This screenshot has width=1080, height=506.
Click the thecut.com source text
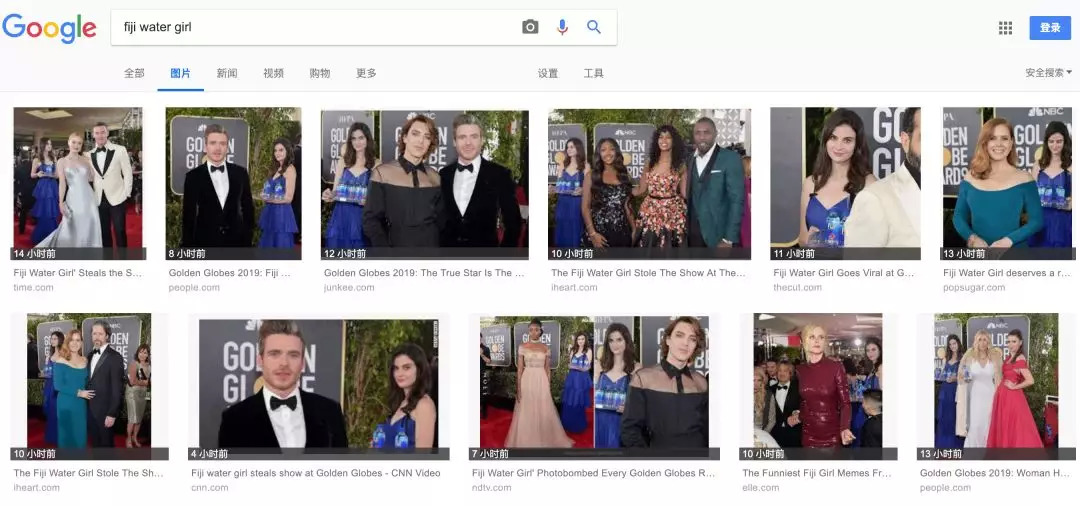tap(798, 287)
